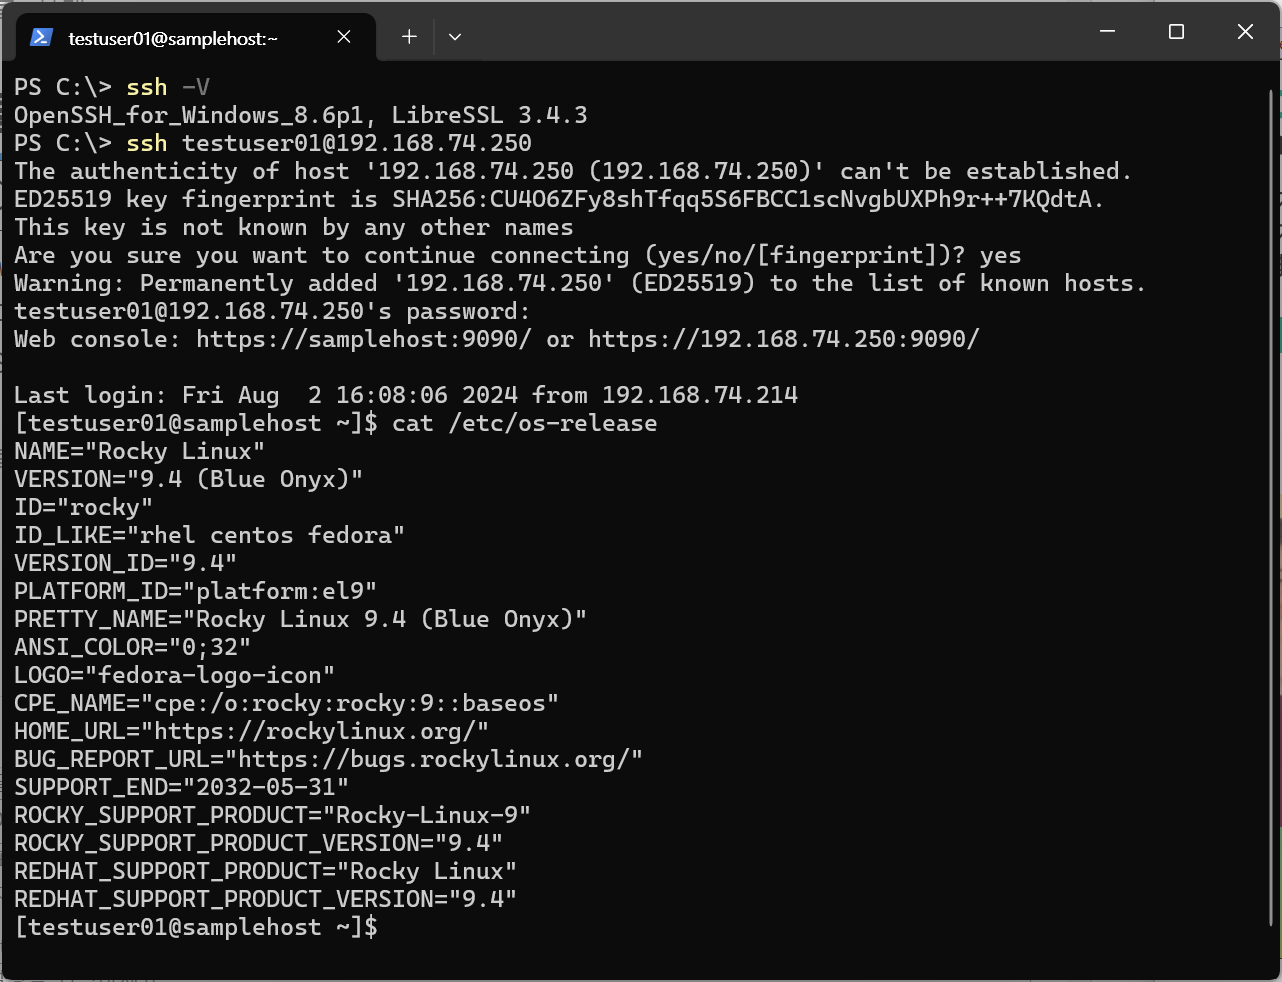Image resolution: width=1282 pixels, height=982 pixels.
Task: Expand the new tab profile dropdown
Action: 455,37
